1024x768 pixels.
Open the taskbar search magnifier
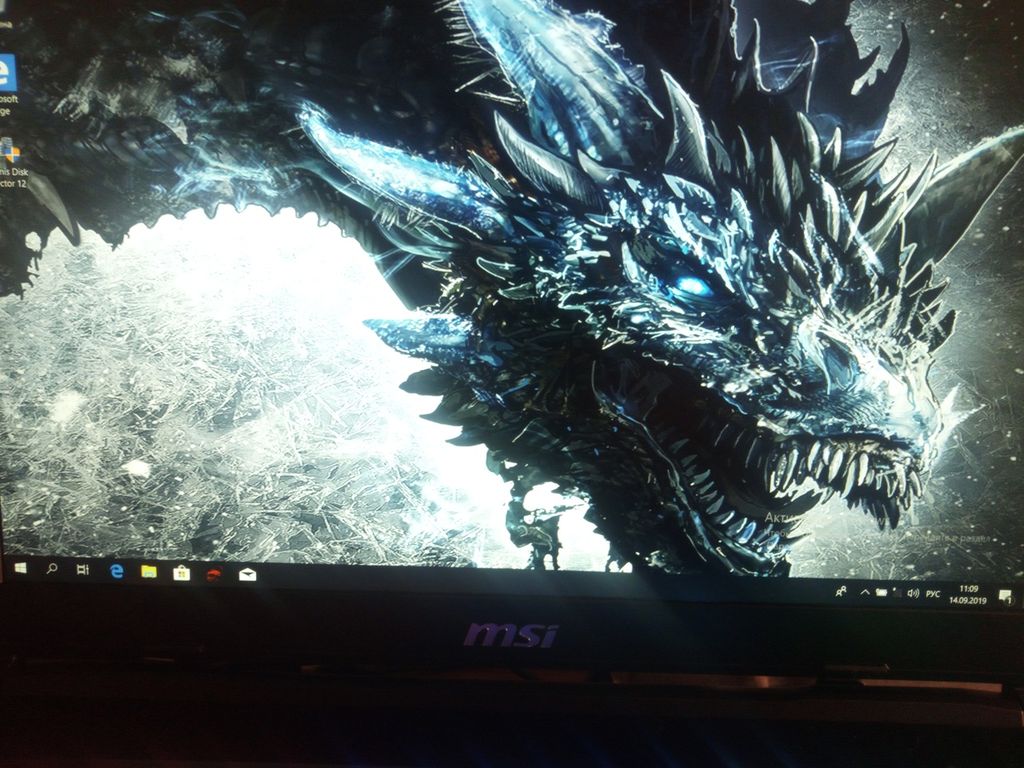click(52, 569)
